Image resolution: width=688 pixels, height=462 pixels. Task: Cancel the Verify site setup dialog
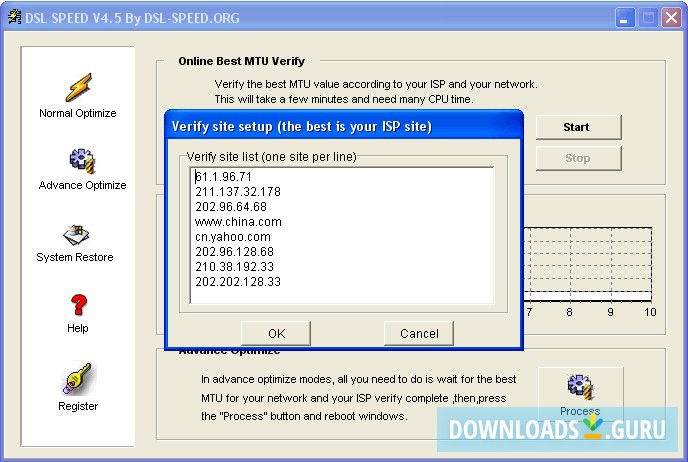(419, 333)
